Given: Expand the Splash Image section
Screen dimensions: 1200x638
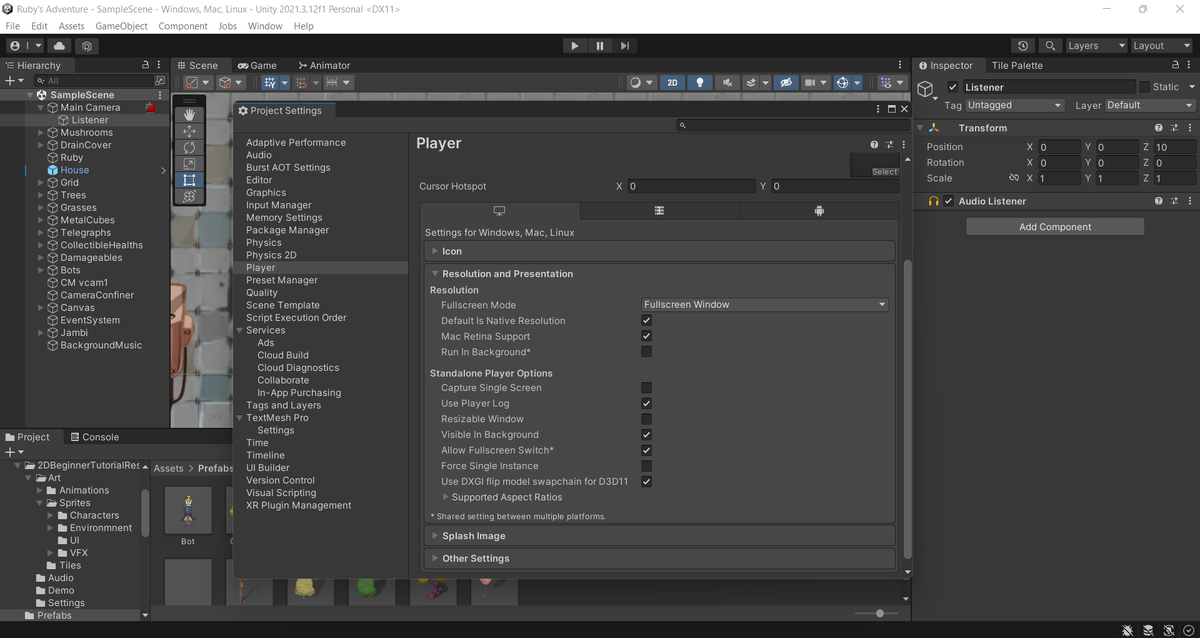Looking at the screenshot, I should (x=473, y=536).
